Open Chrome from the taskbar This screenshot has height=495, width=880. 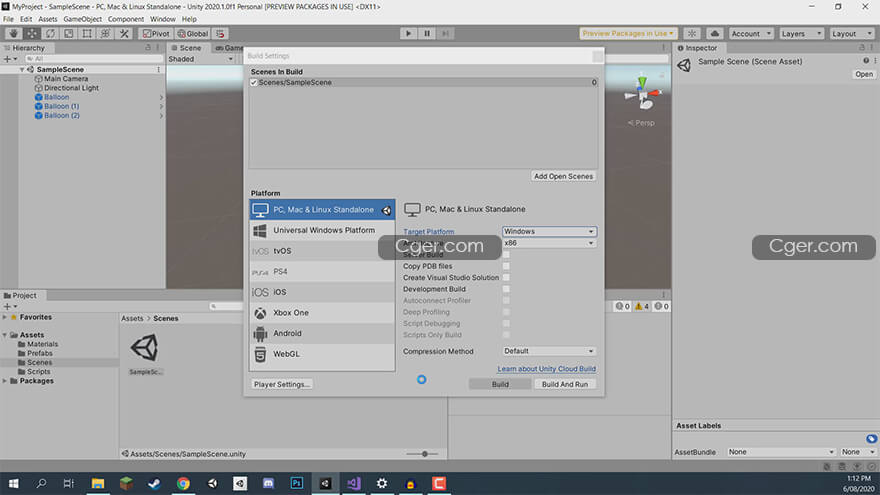point(183,483)
